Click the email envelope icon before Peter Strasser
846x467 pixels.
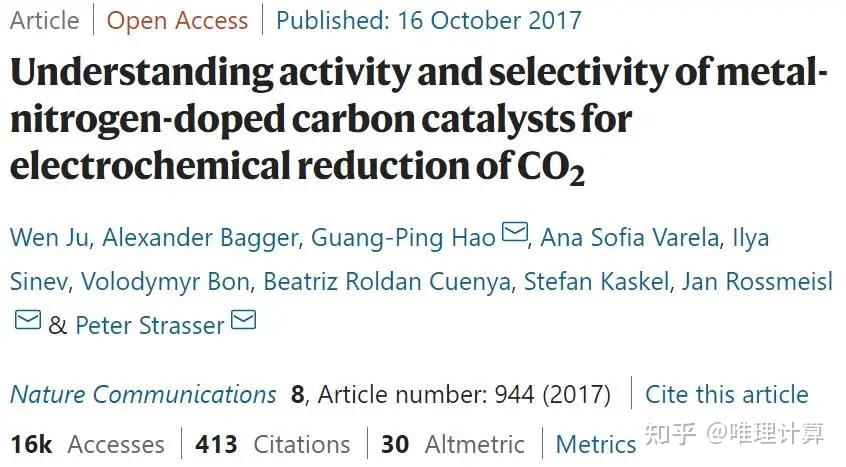pyautogui.click(x=28, y=321)
